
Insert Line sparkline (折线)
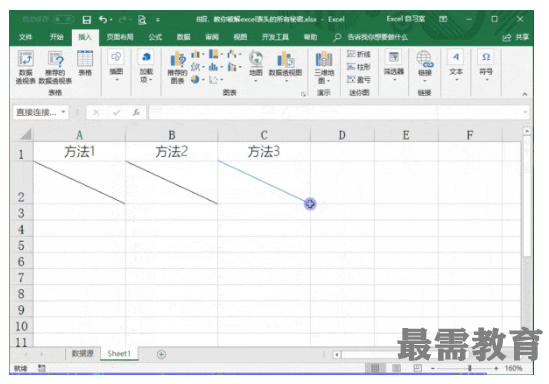[x=359, y=54]
